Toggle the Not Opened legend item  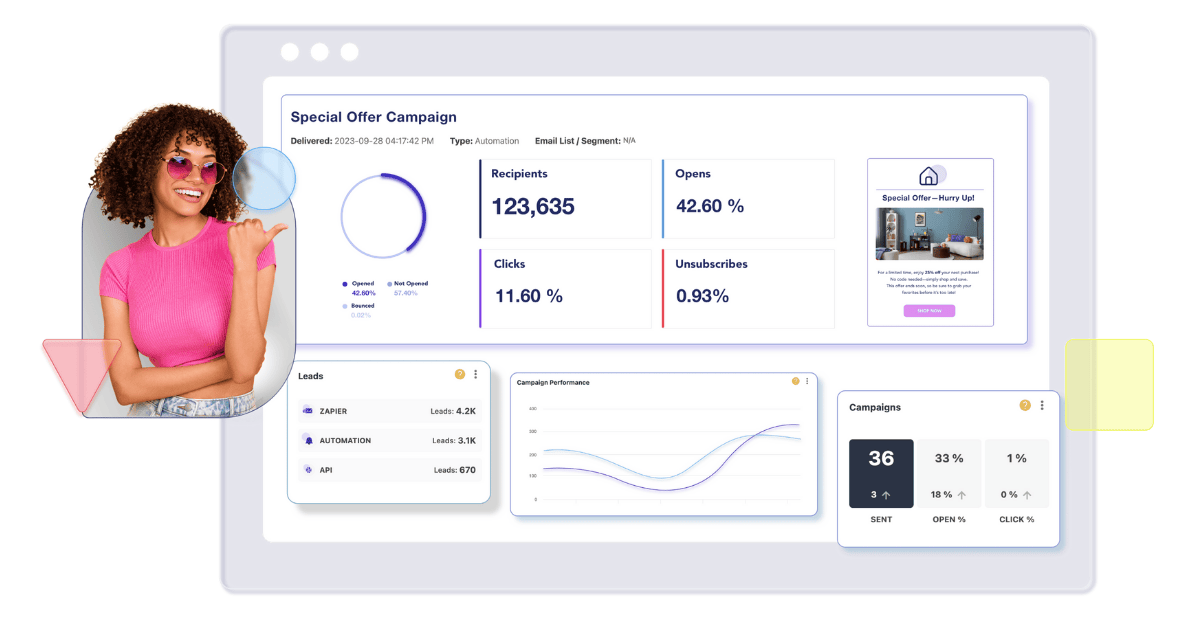[407, 284]
